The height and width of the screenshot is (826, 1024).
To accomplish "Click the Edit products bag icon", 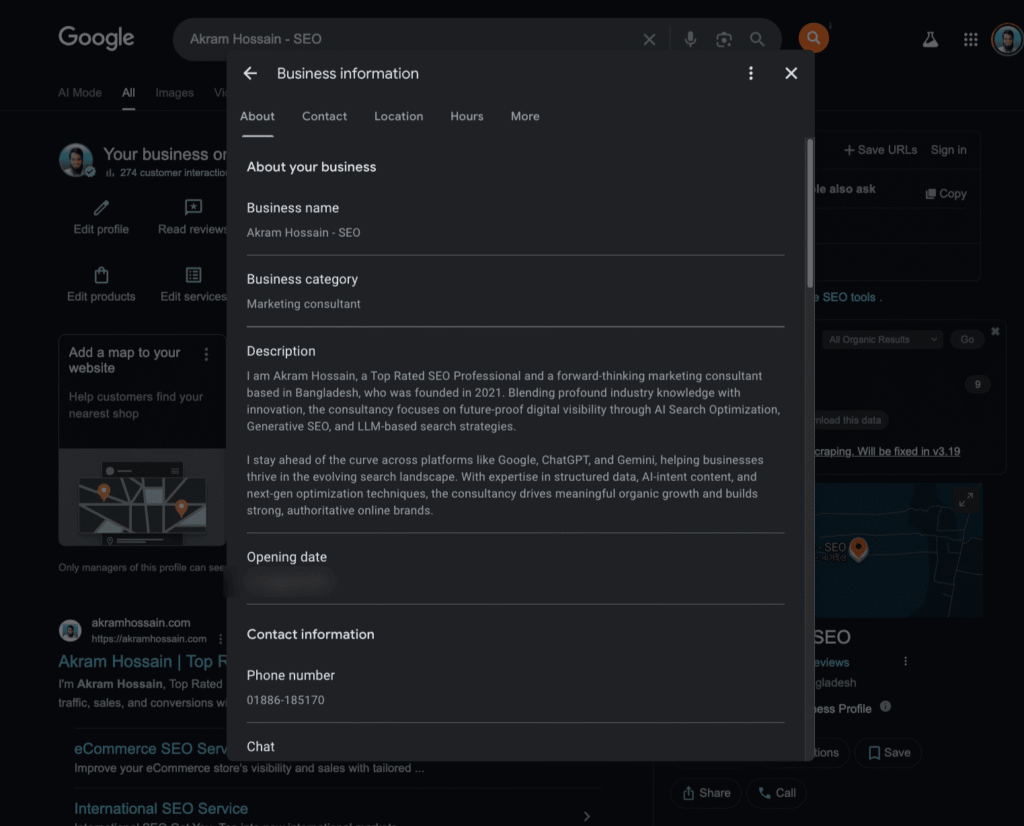I will tap(101, 276).
